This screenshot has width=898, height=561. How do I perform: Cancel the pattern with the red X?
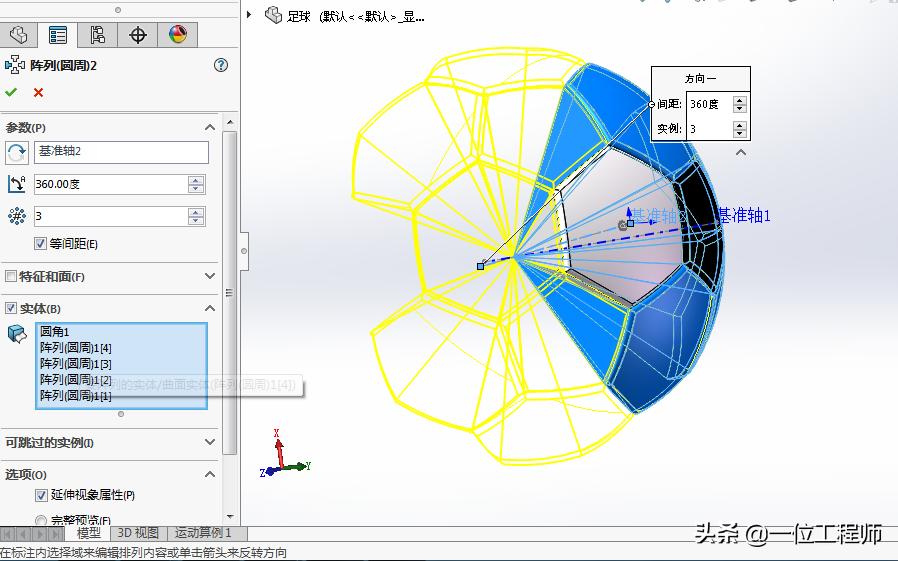pyautogui.click(x=39, y=92)
